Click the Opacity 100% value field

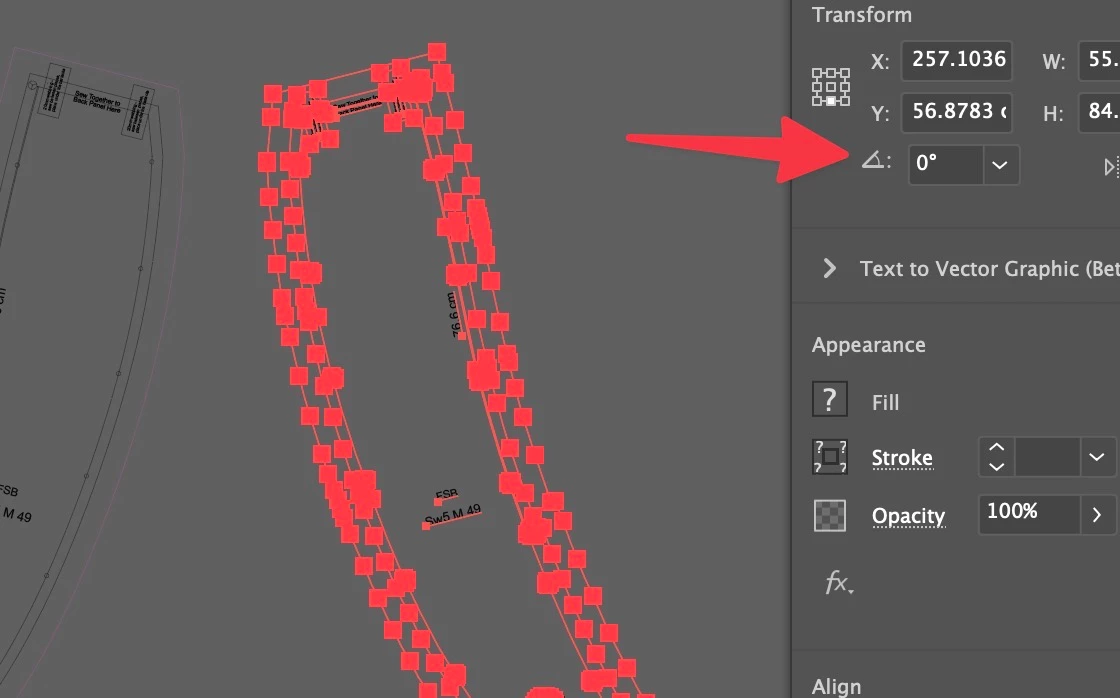coord(1029,514)
